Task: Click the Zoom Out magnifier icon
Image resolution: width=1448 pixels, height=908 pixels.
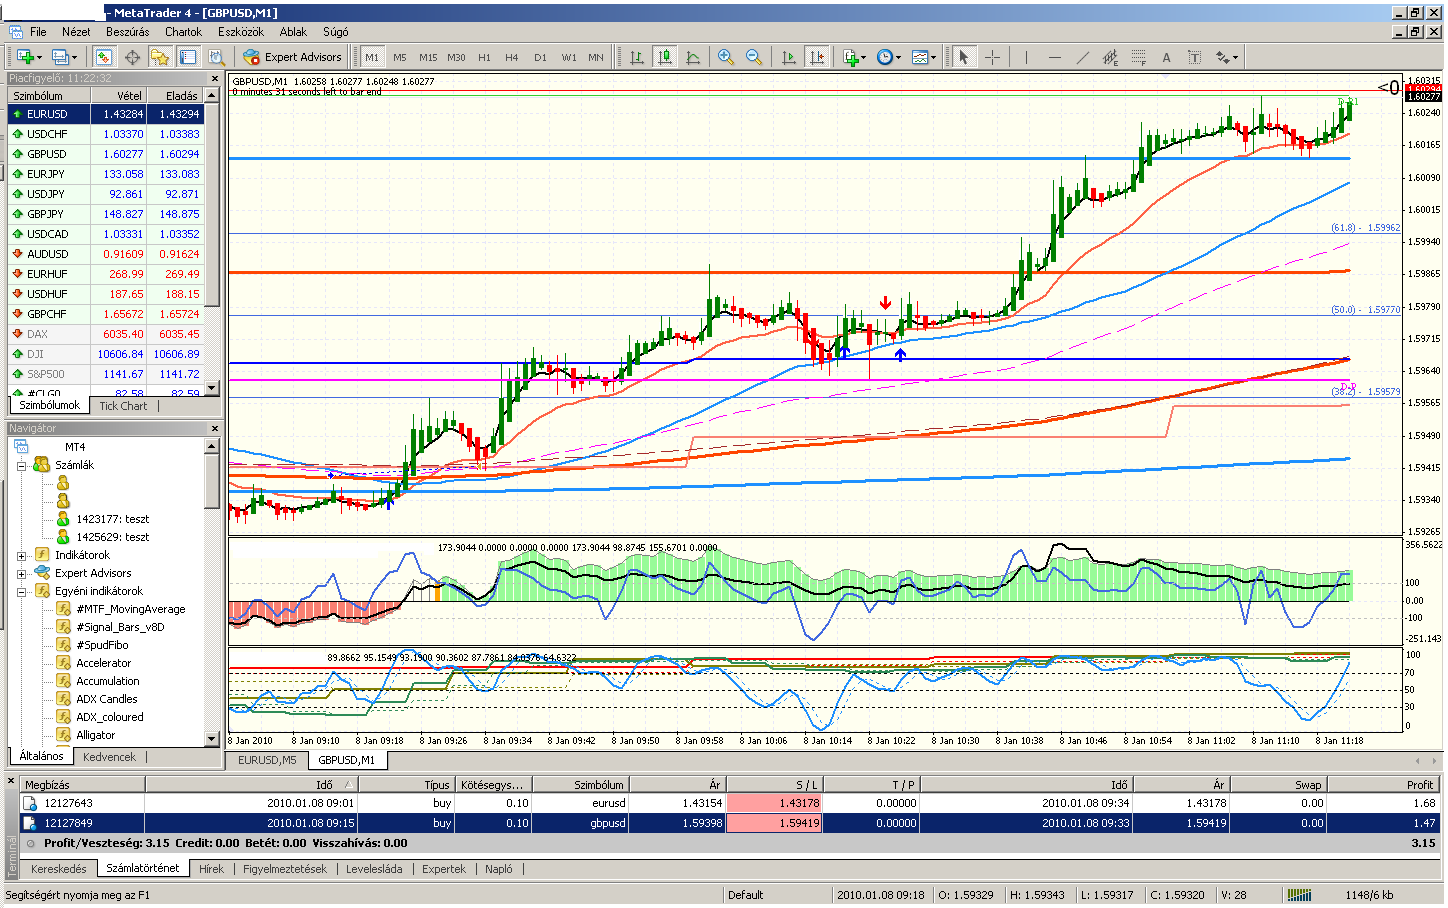Action: [754, 57]
